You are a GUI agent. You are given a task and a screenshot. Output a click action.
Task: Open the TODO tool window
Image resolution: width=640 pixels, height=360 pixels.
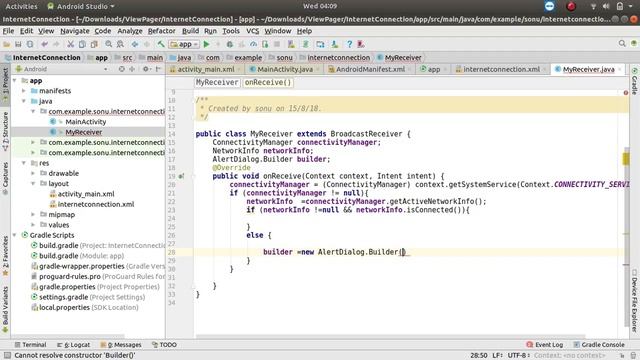tap(164, 345)
